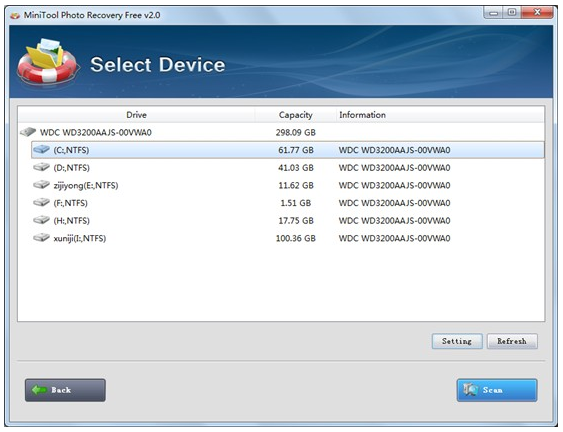Click Information text in the H: row

394,220
